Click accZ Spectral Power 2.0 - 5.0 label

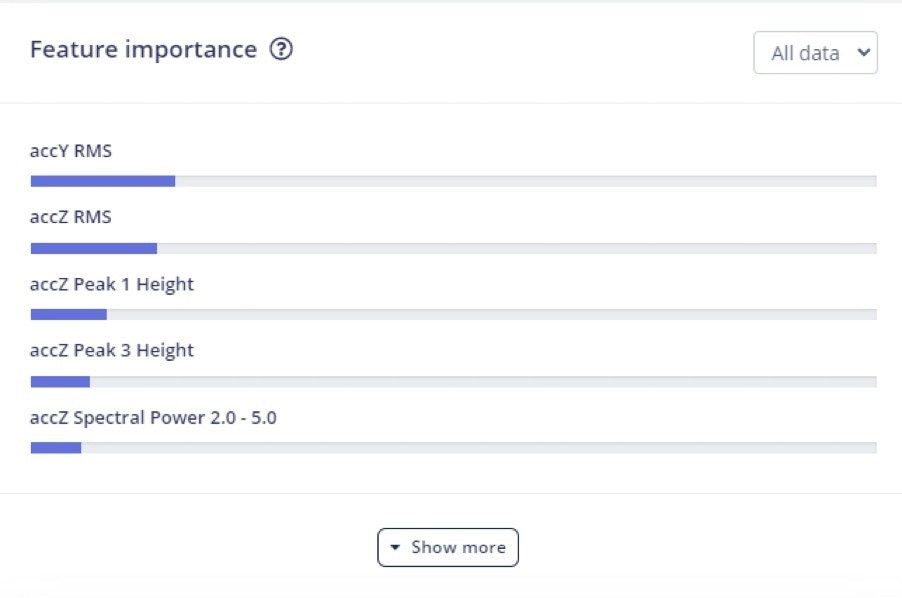click(153, 417)
